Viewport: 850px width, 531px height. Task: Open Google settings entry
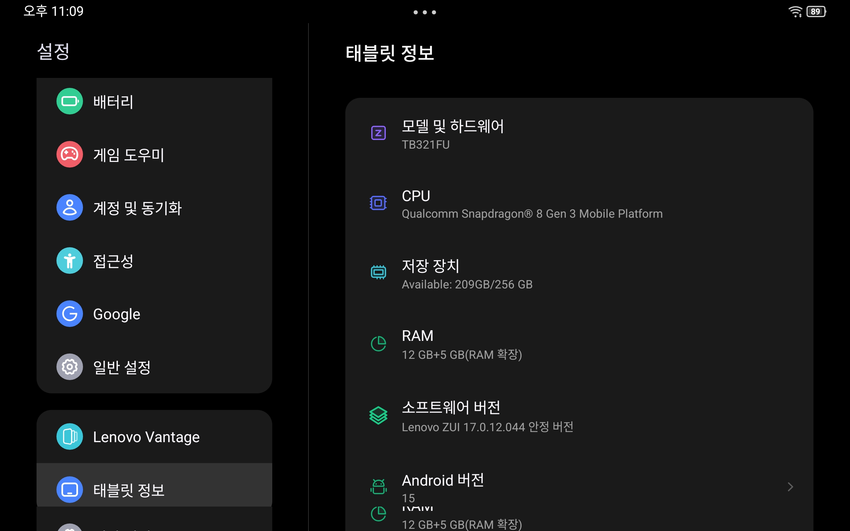[154, 314]
